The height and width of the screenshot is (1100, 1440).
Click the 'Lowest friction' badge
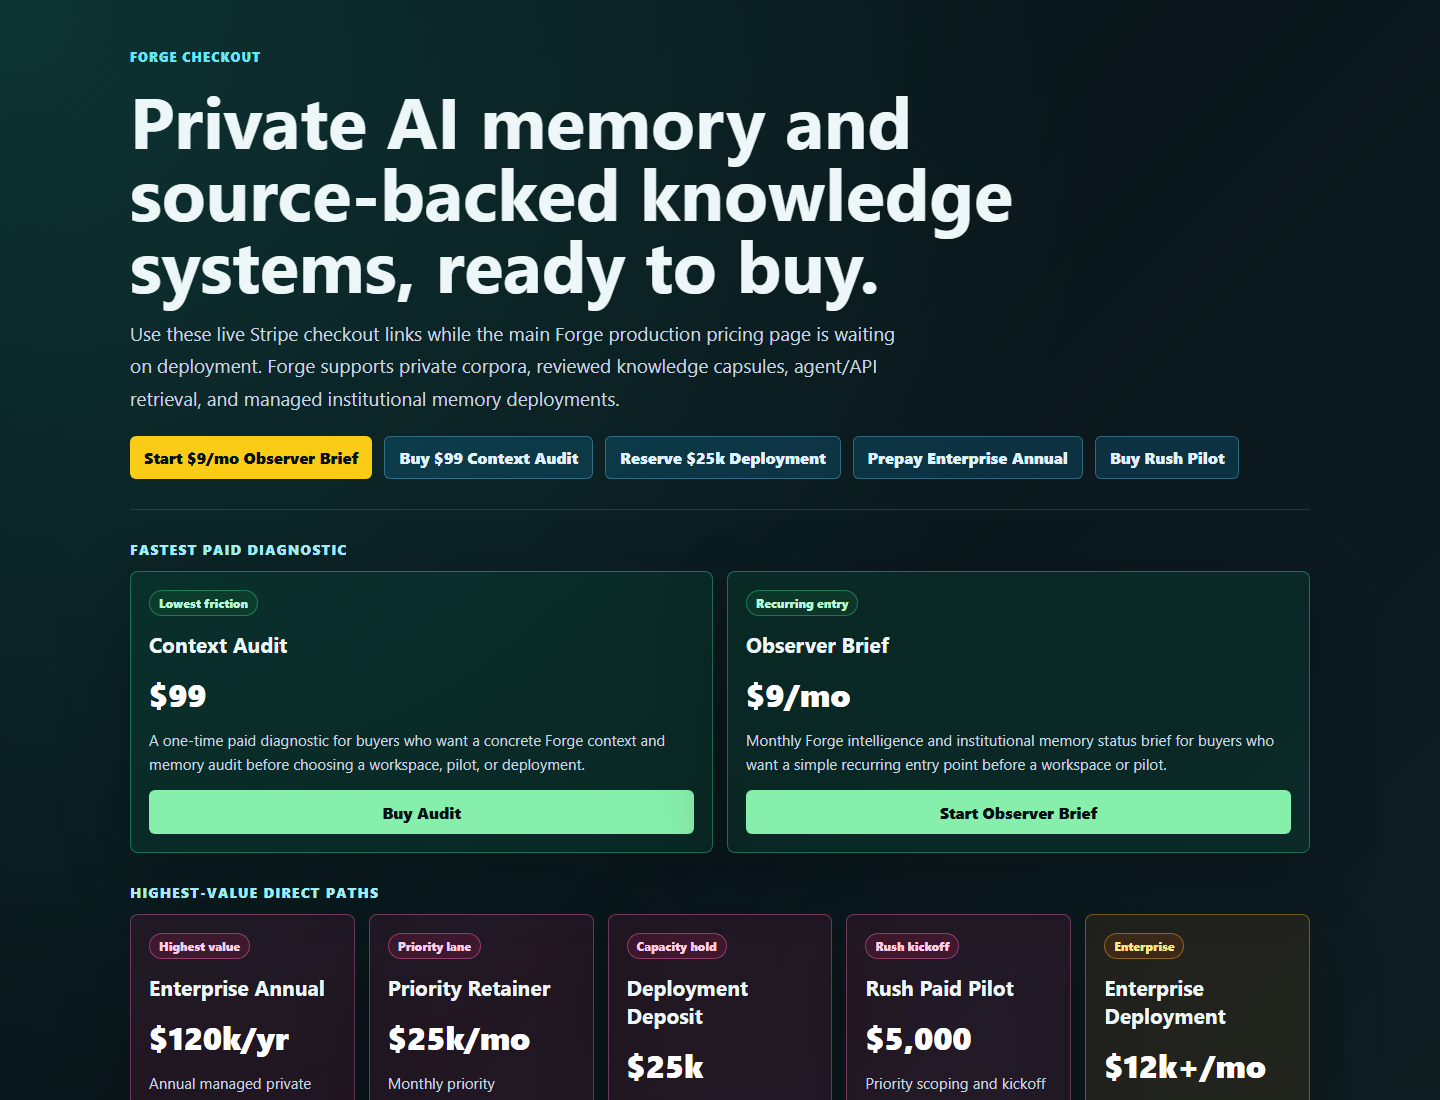[x=203, y=603]
